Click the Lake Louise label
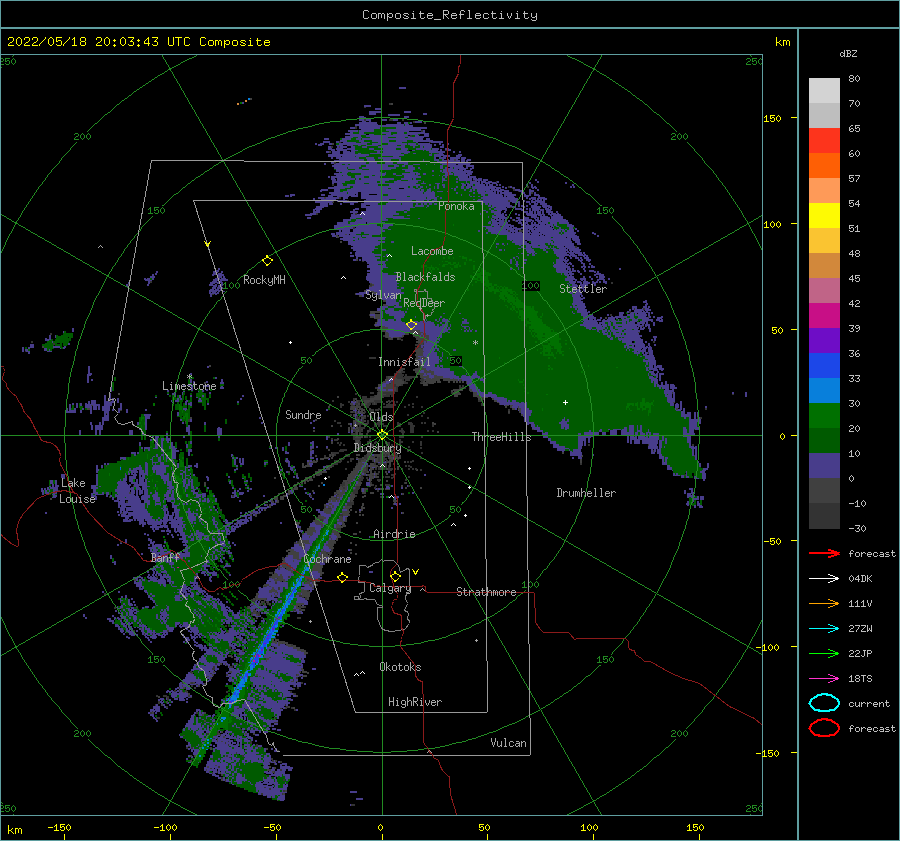This screenshot has height=841, width=900. (77, 491)
